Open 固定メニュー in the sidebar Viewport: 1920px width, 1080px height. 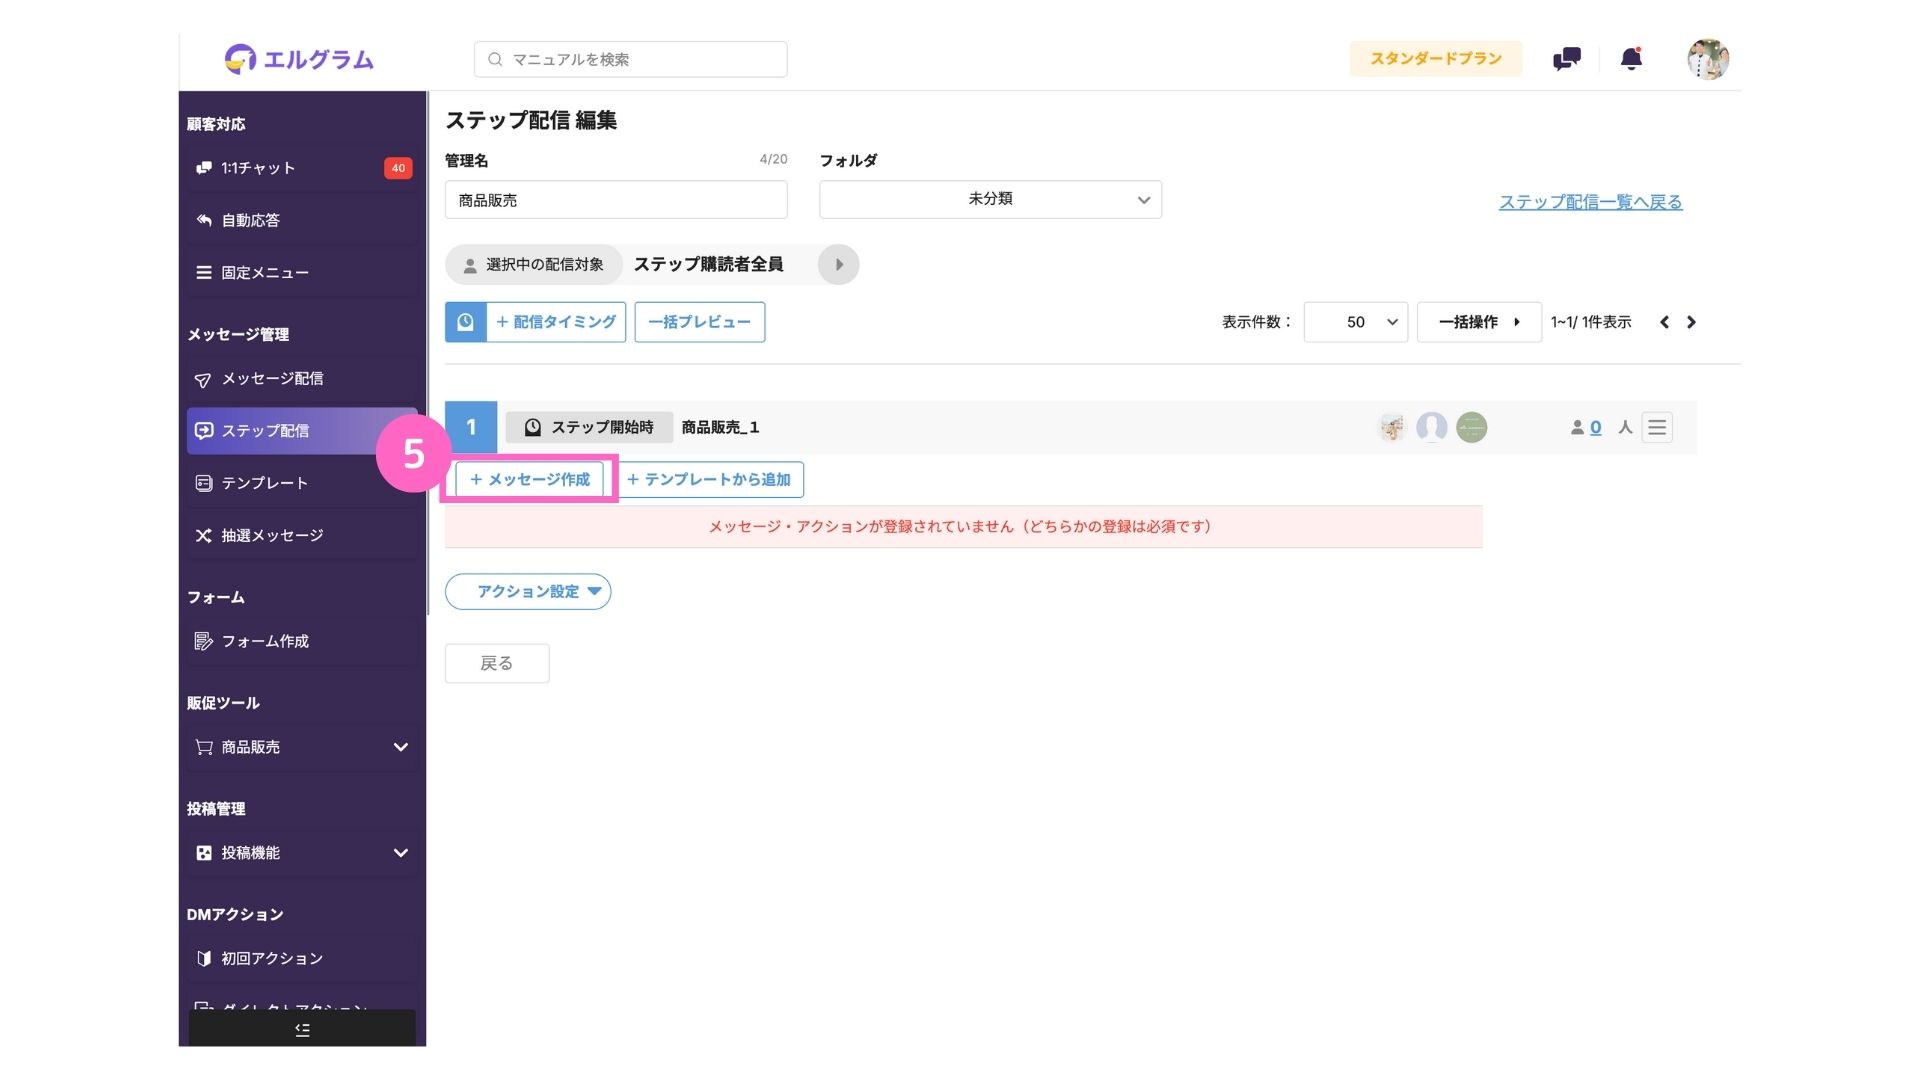[302, 272]
